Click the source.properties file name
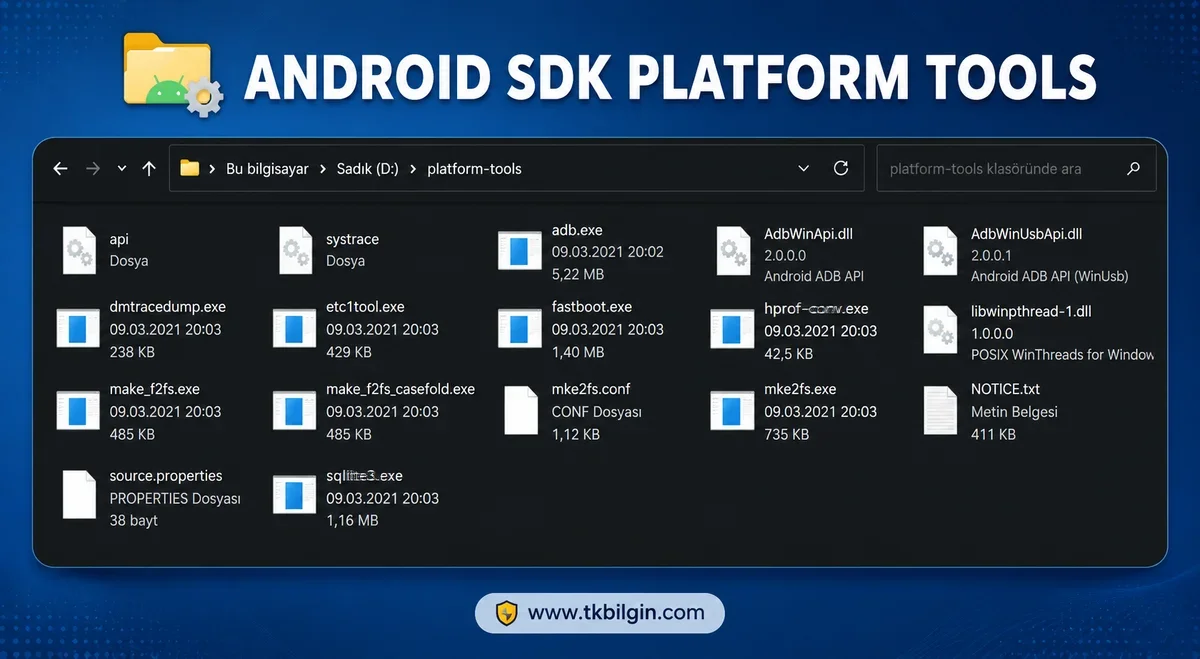This screenshot has width=1200, height=659. (166, 476)
